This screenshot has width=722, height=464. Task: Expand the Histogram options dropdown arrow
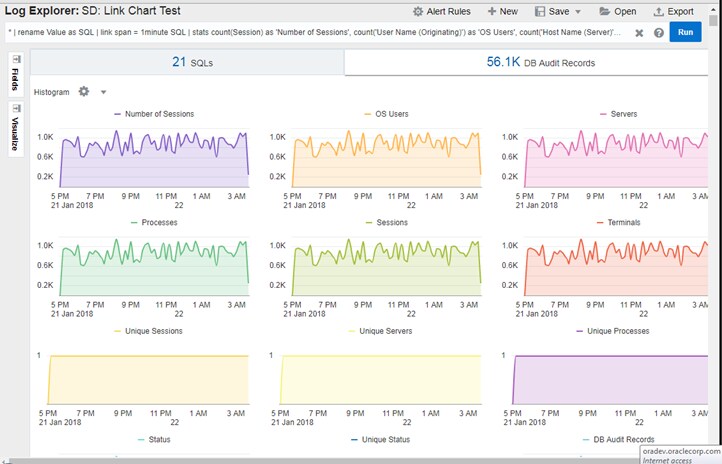[x=103, y=92]
